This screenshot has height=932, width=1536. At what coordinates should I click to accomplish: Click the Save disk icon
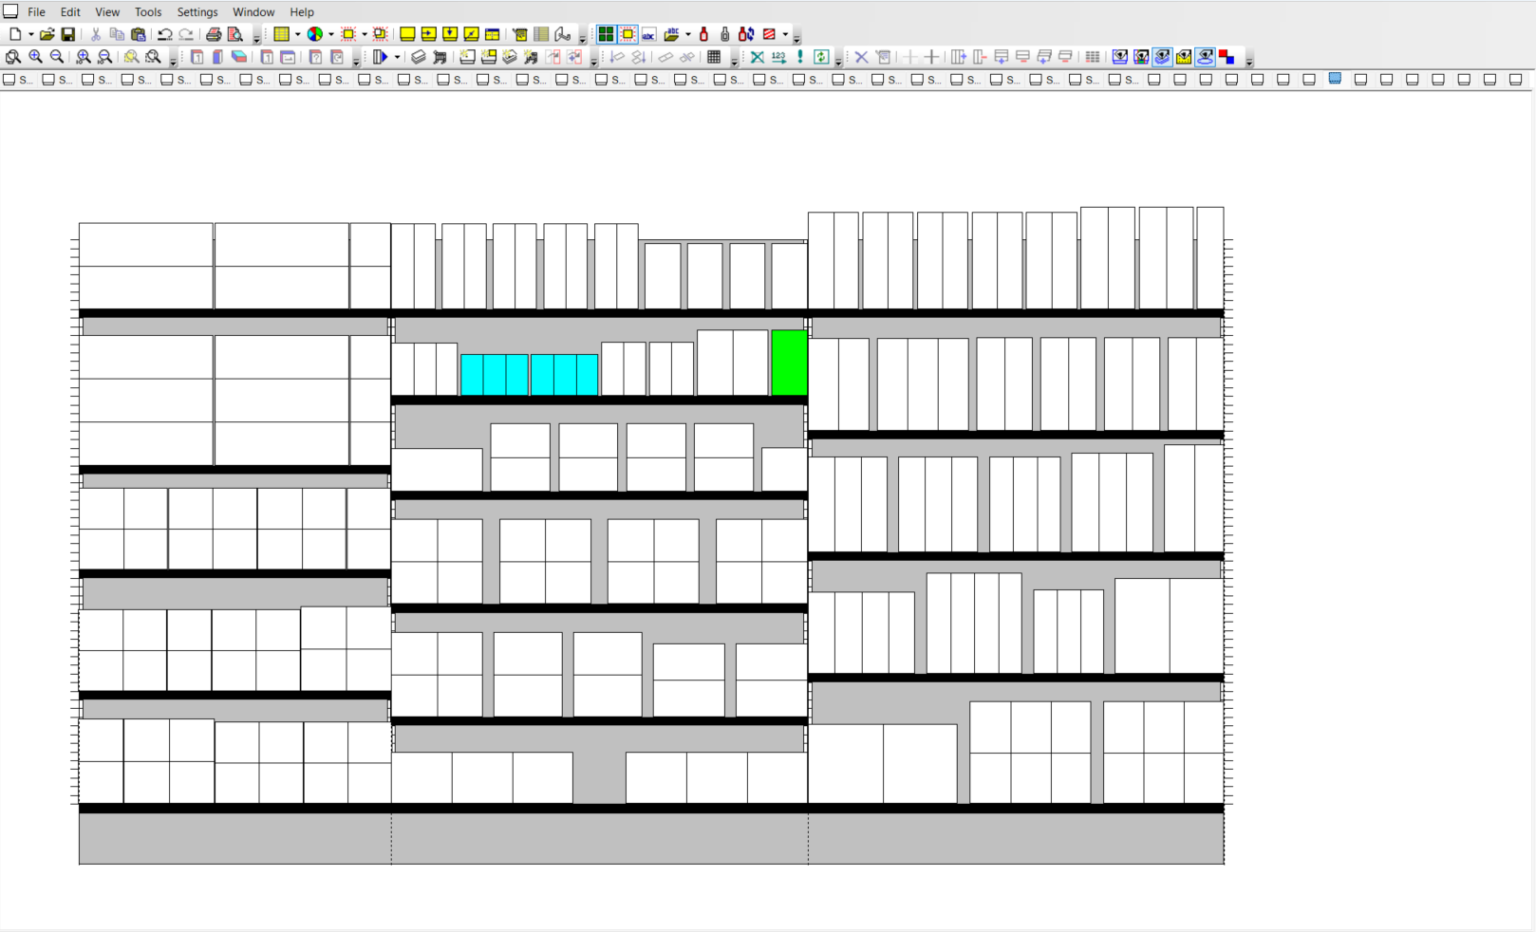coord(68,34)
